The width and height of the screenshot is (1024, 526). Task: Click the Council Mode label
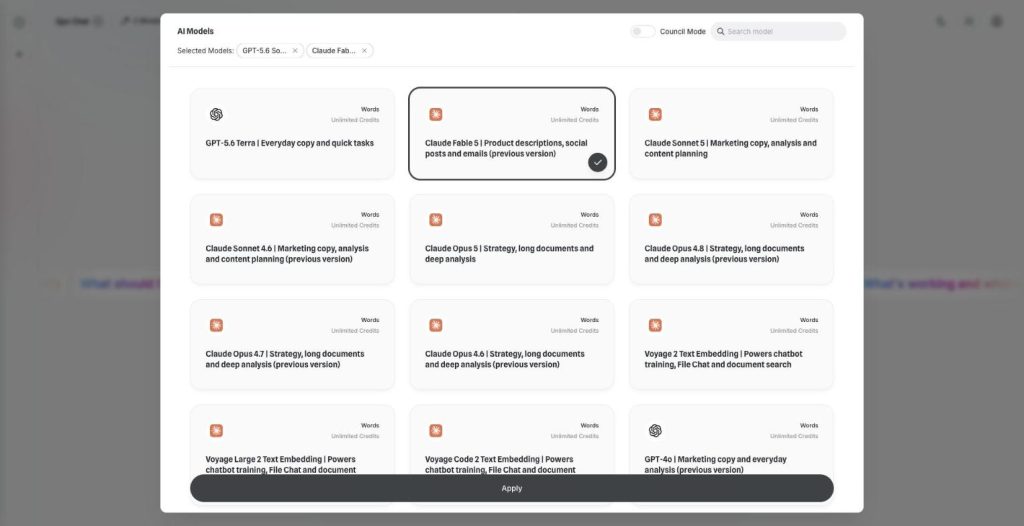pos(682,31)
